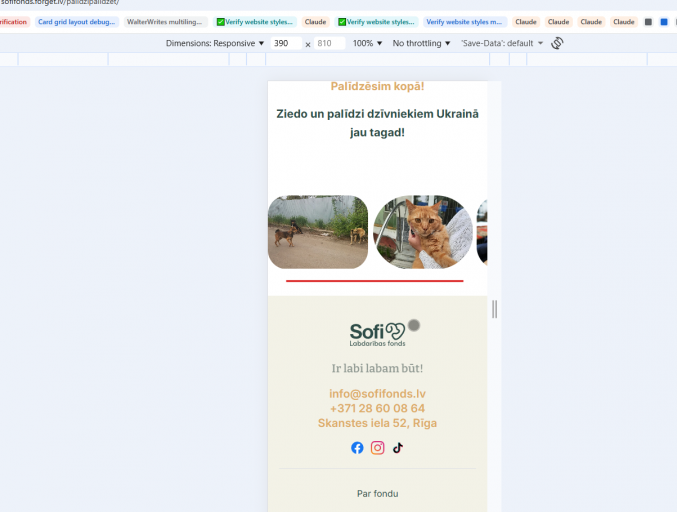The width and height of the screenshot is (677, 512).
Task: Open the Dimensions: Responsive dropdown
Action: (215, 43)
